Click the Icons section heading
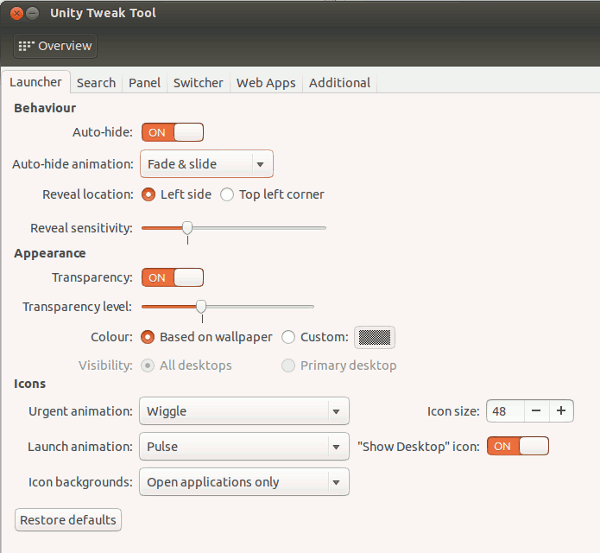Screen dimensions: 600x553 click(30, 384)
